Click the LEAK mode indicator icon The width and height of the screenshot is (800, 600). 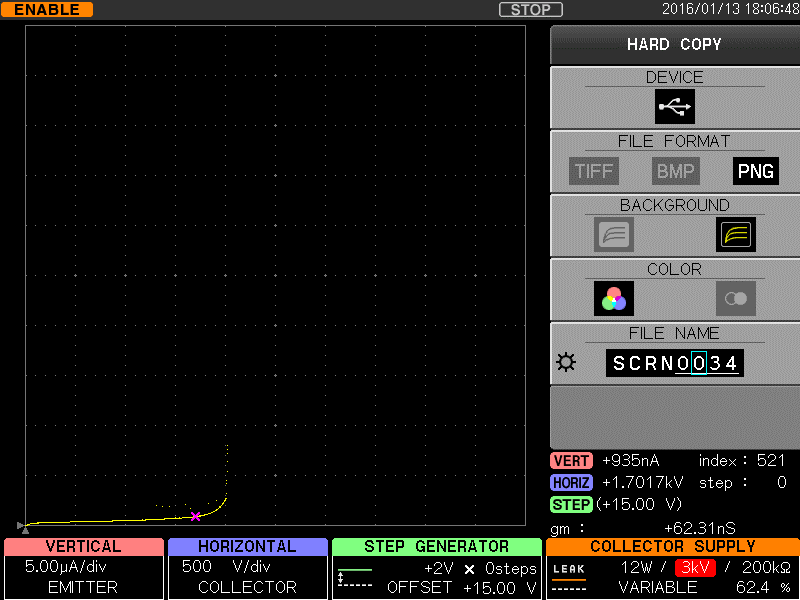[x=569, y=577]
